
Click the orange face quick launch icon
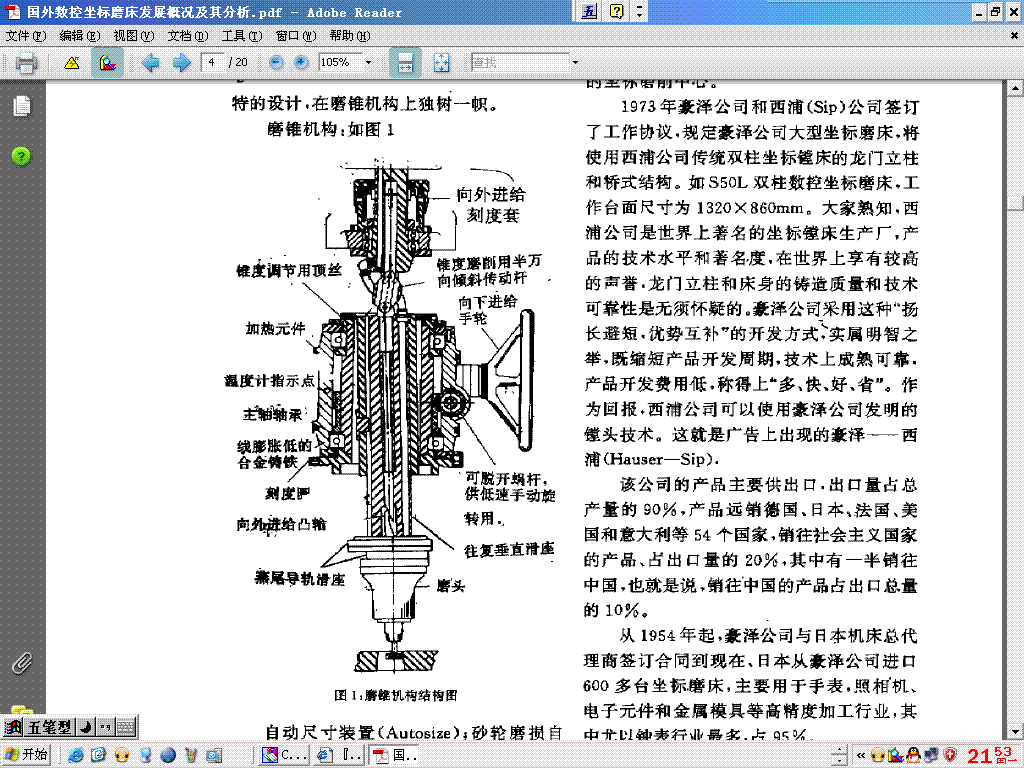coord(122,755)
